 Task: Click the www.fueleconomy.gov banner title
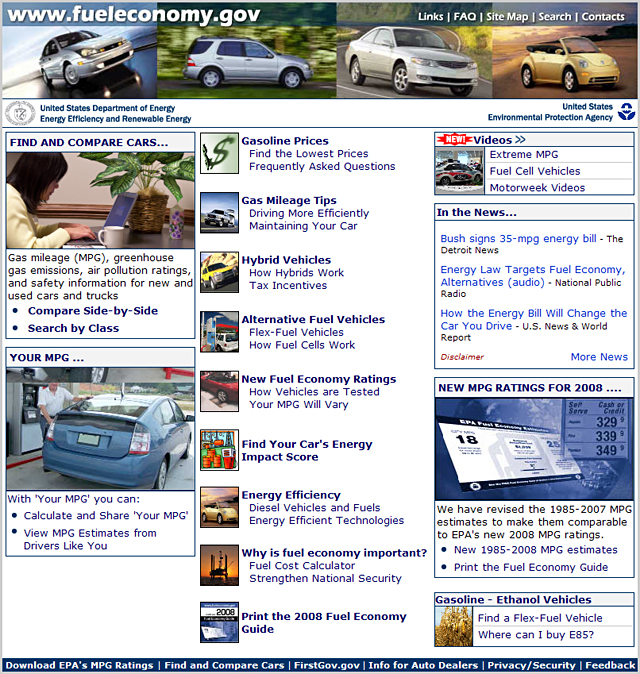134,15
